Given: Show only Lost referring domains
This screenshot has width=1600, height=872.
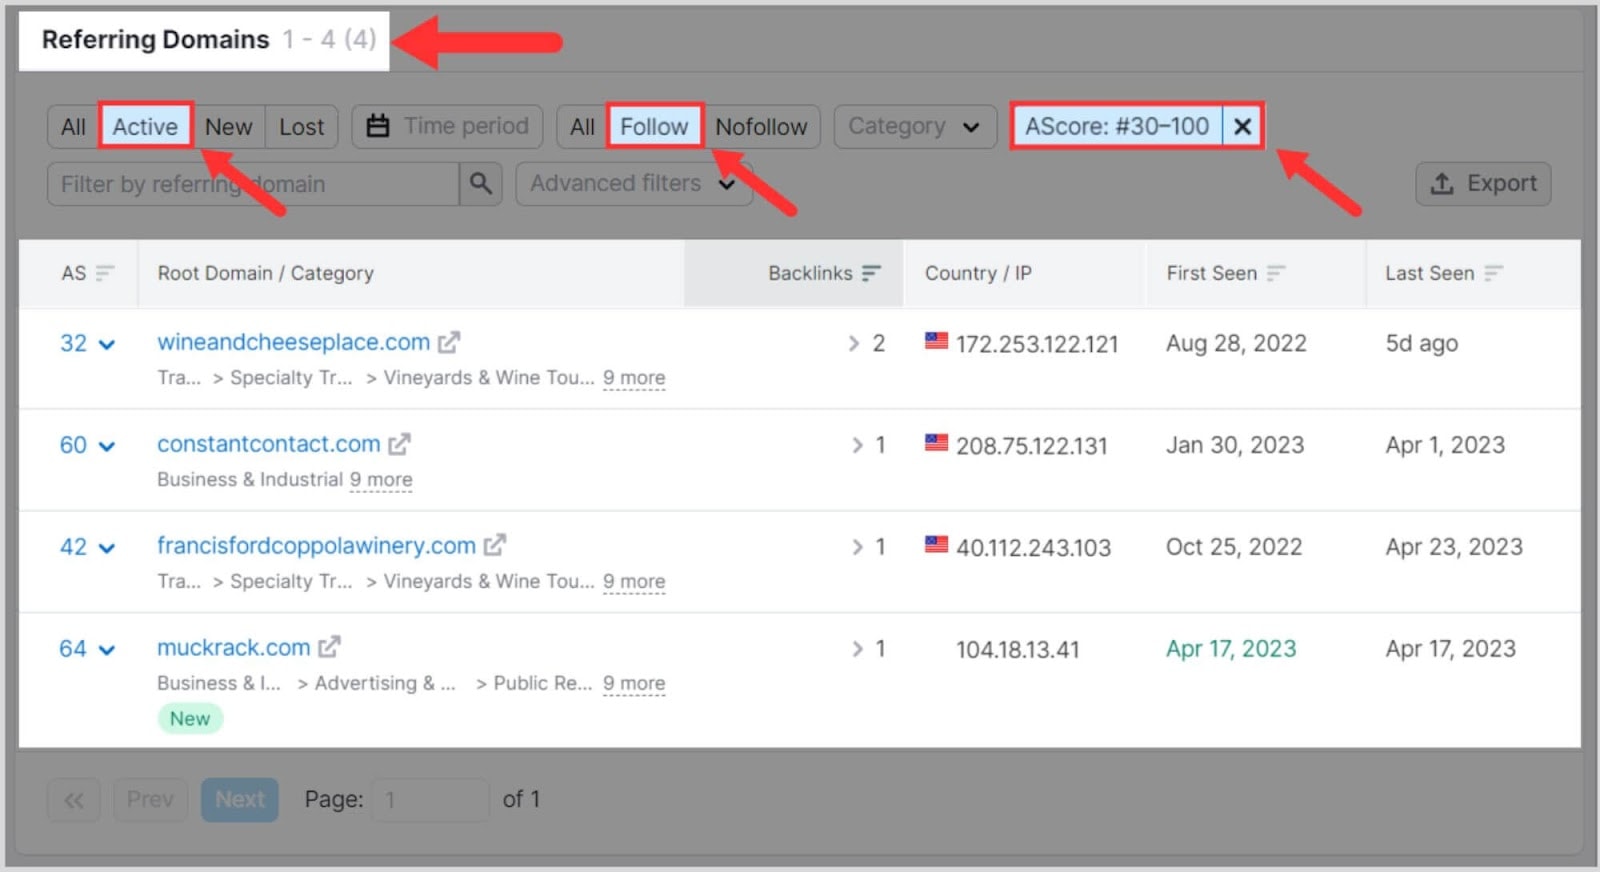Looking at the screenshot, I should [x=301, y=127].
